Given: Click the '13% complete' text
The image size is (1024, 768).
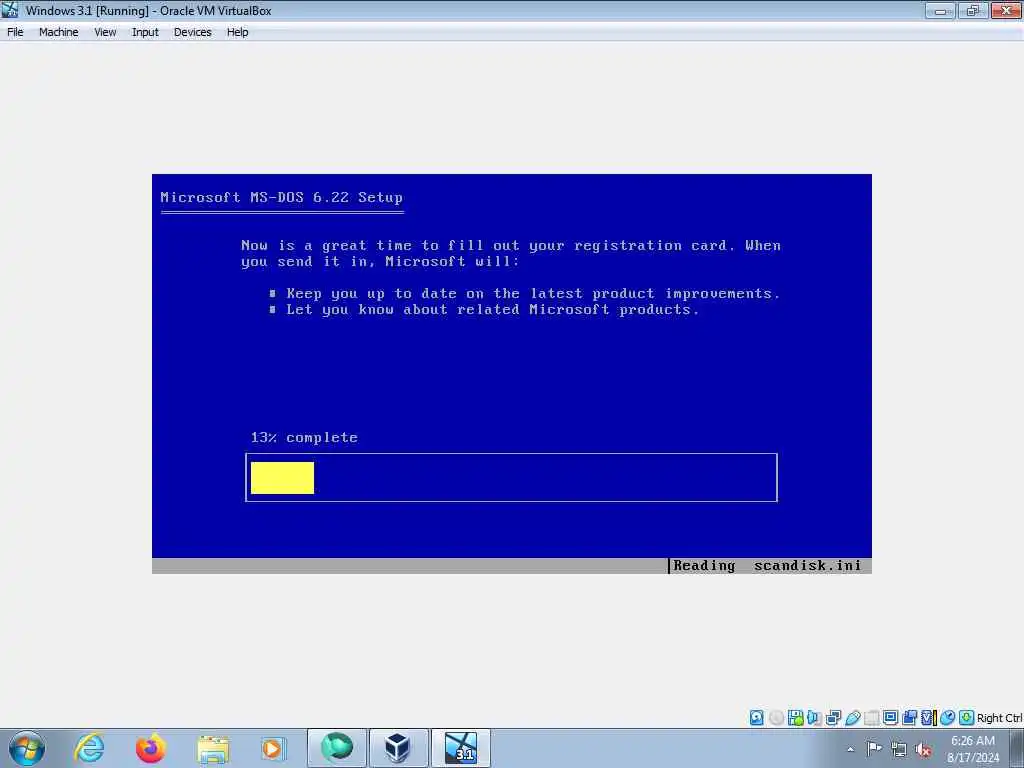Looking at the screenshot, I should click(304, 438).
